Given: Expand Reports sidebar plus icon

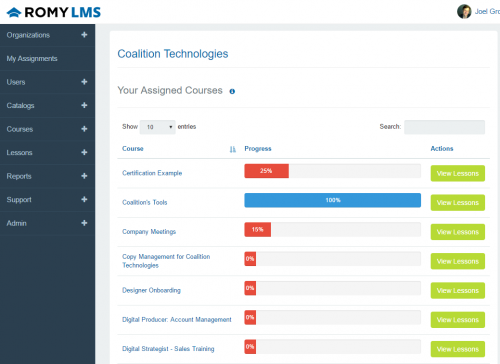Looking at the screenshot, I should 84,176.
